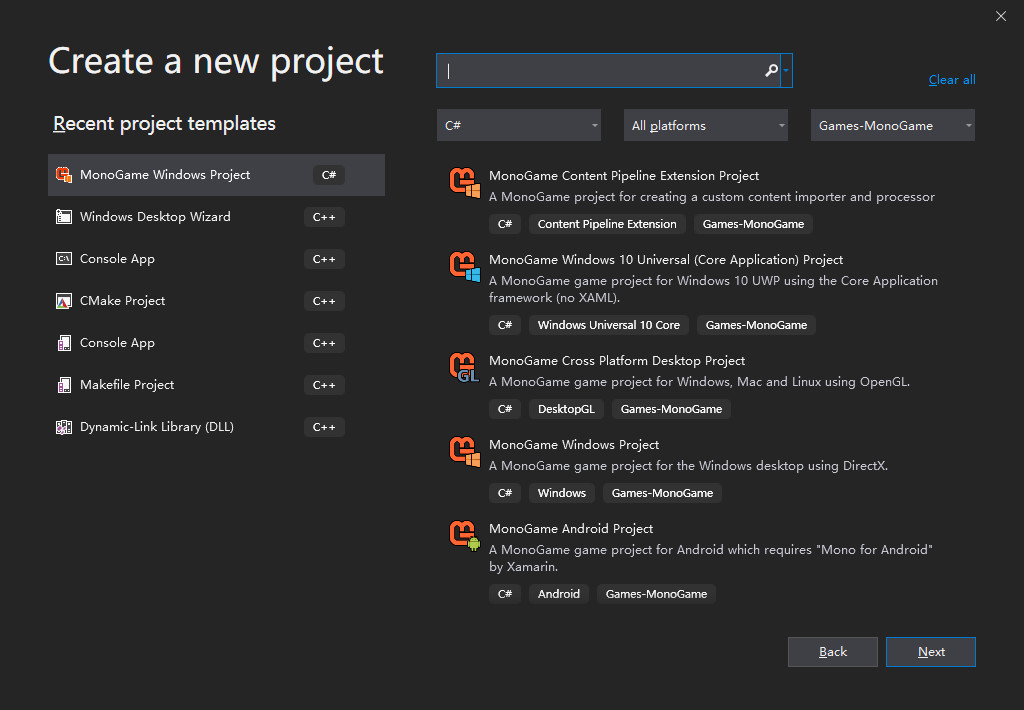Click C++ tag beside CMake Project
This screenshot has height=710, width=1024.
tap(324, 301)
